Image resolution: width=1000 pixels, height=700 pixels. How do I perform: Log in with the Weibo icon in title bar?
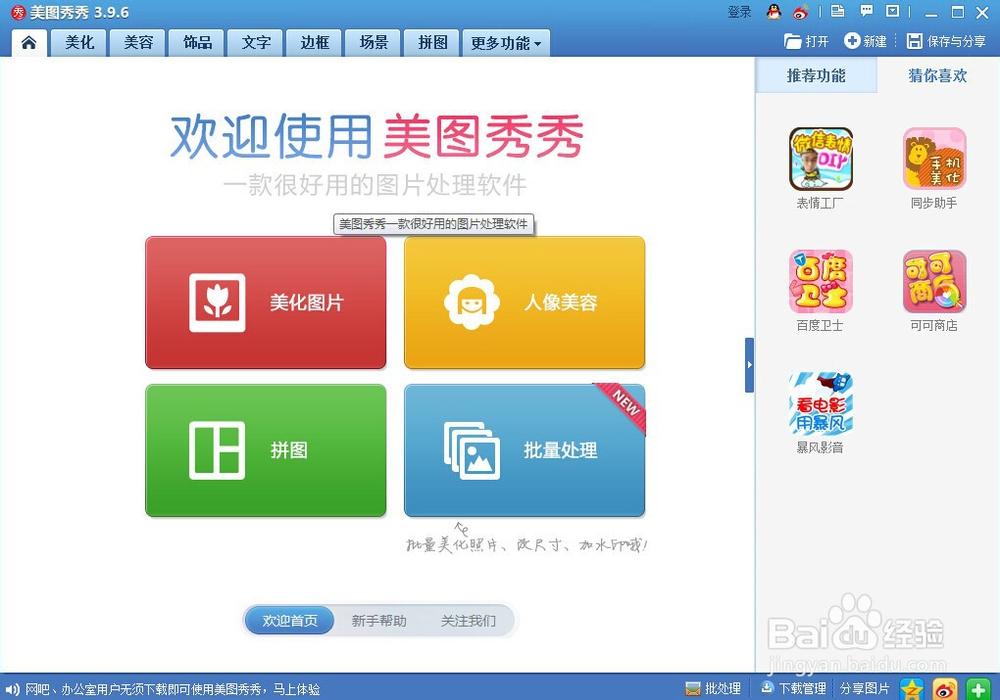[800, 12]
